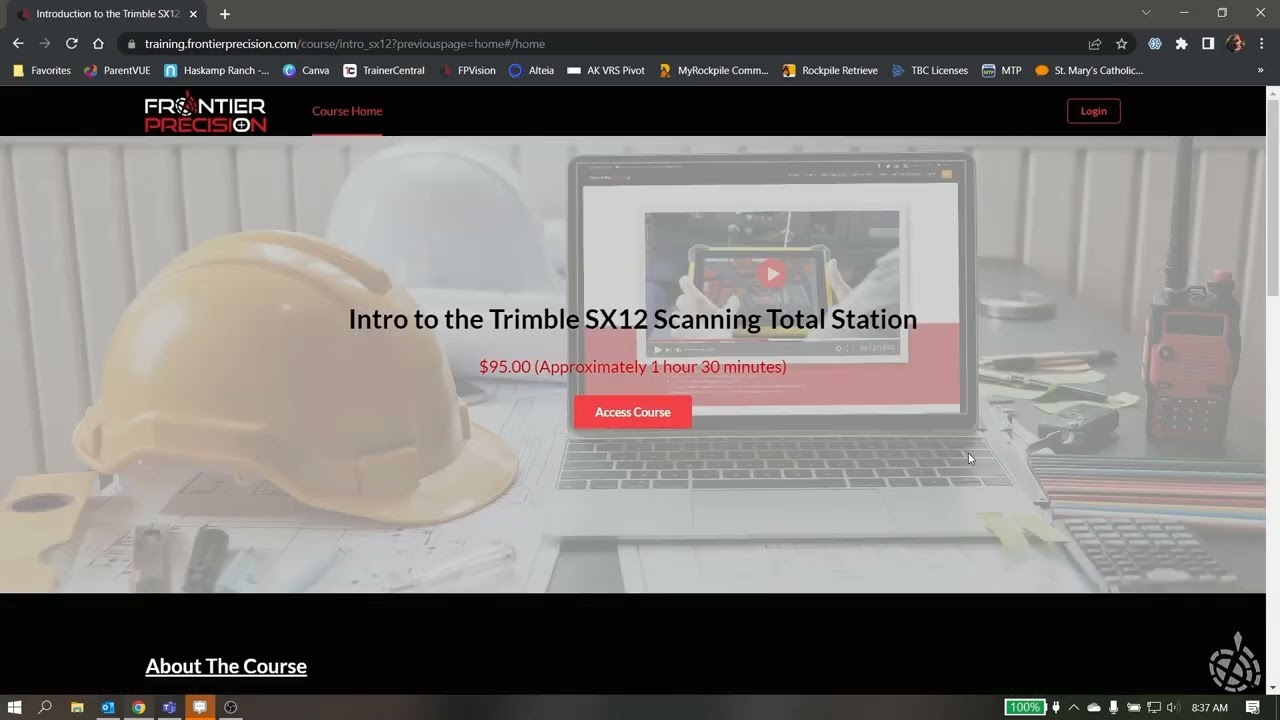Show hidden system tray icons
Screen dimensions: 1280x720
(x=1074, y=707)
